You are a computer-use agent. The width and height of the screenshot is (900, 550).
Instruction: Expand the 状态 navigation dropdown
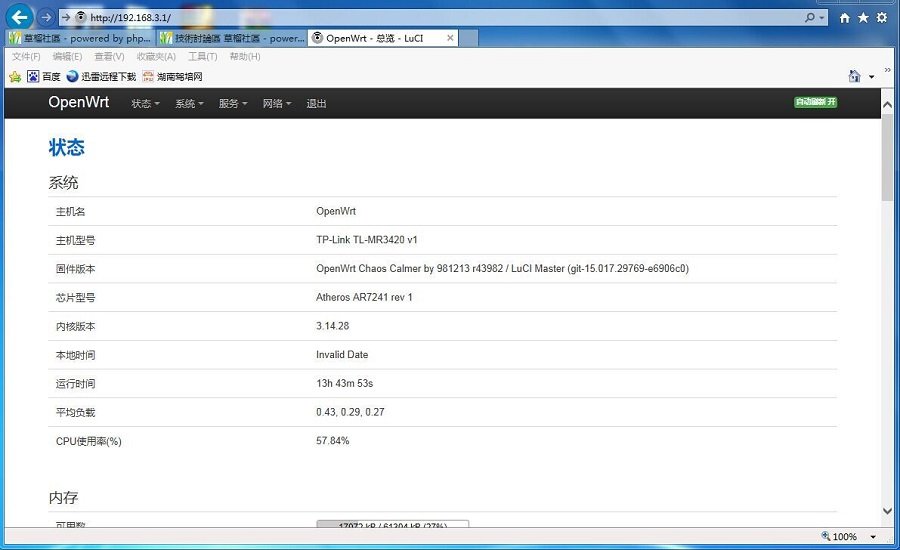point(145,103)
